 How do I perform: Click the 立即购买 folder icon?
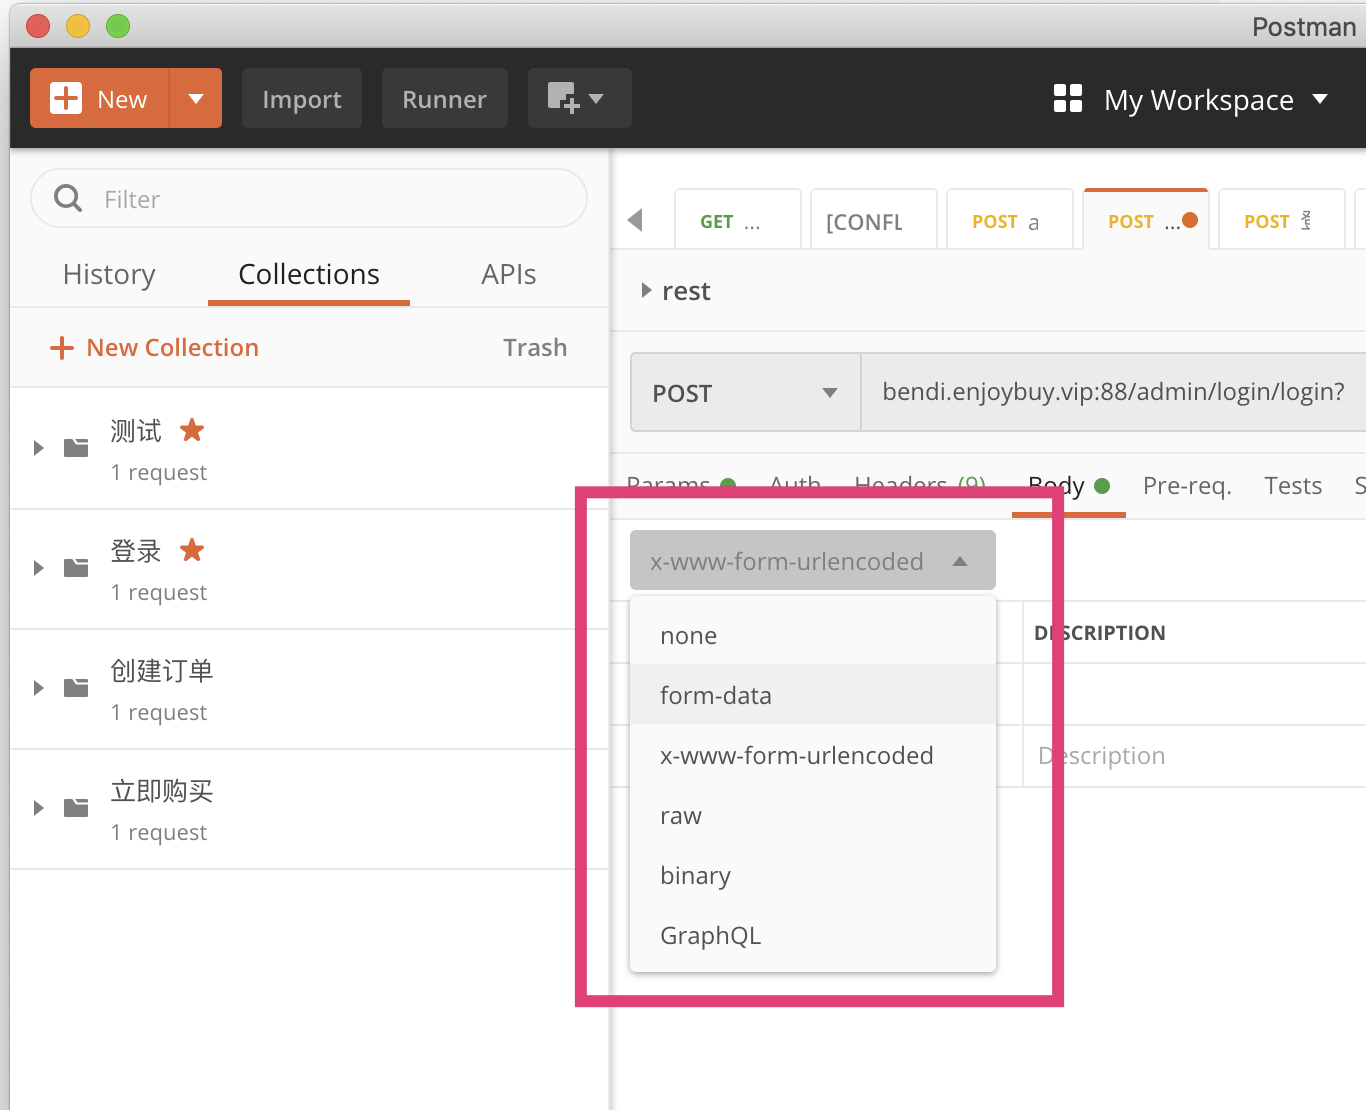76,808
